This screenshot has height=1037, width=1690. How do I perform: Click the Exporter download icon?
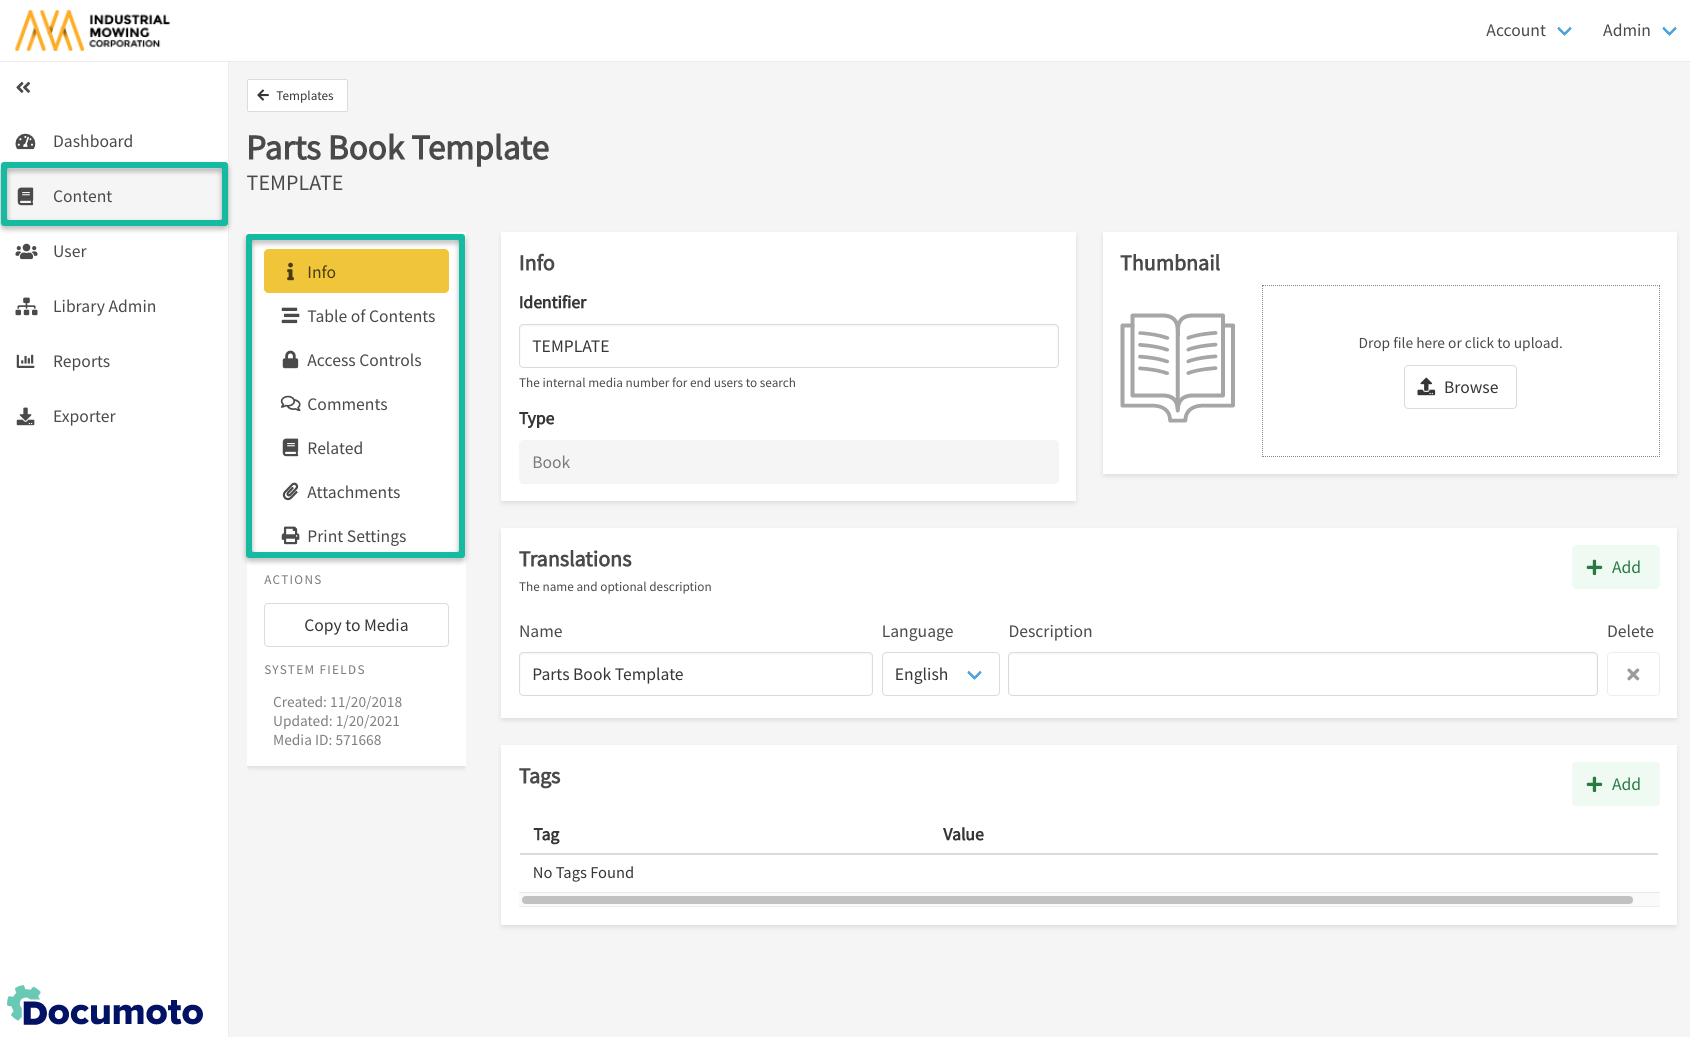[26, 417]
